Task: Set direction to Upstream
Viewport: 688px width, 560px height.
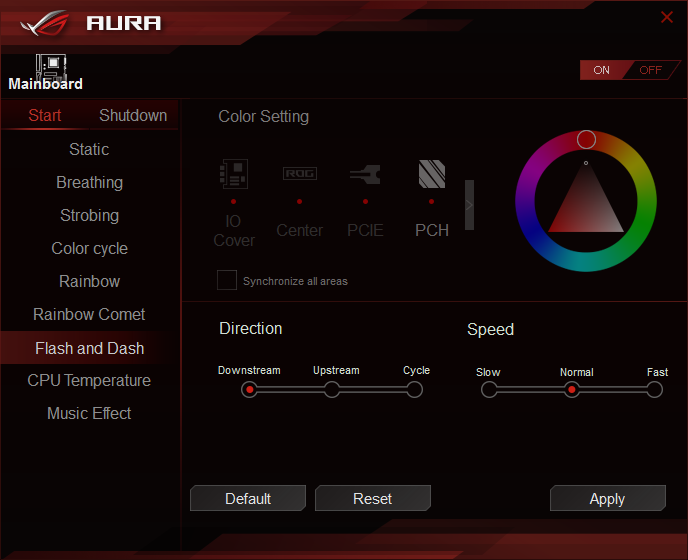Action: click(x=332, y=389)
